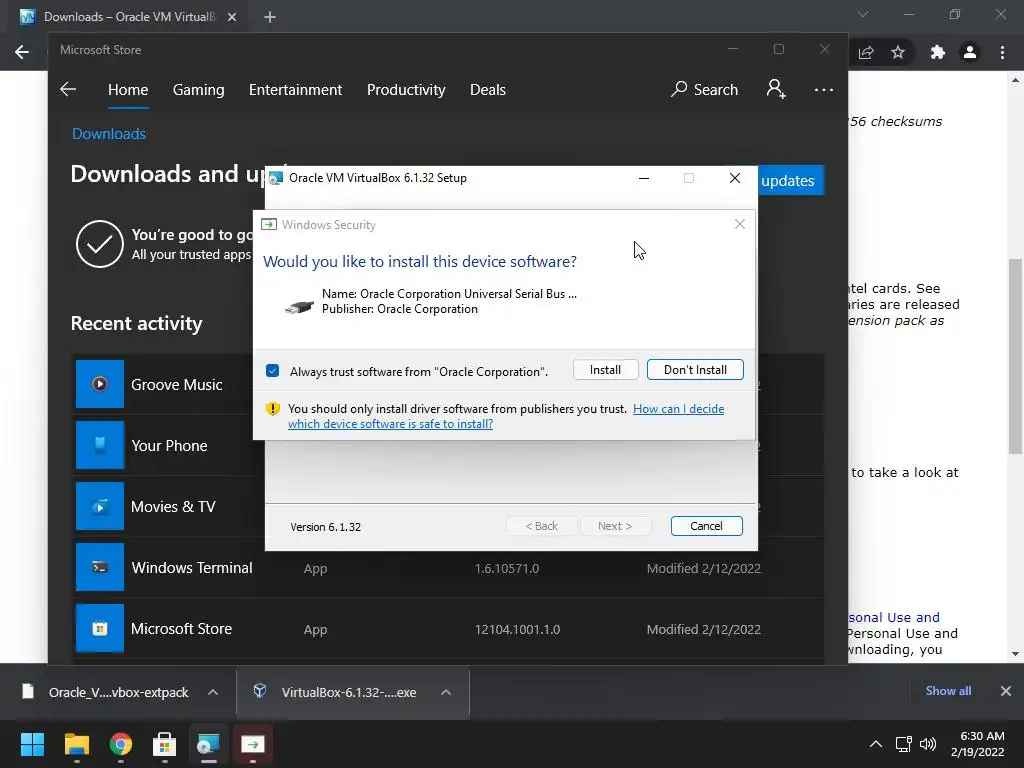Image resolution: width=1024 pixels, height=768 pixels.
Task: Open Chrome's three-dot menu
Action: 1002,52
